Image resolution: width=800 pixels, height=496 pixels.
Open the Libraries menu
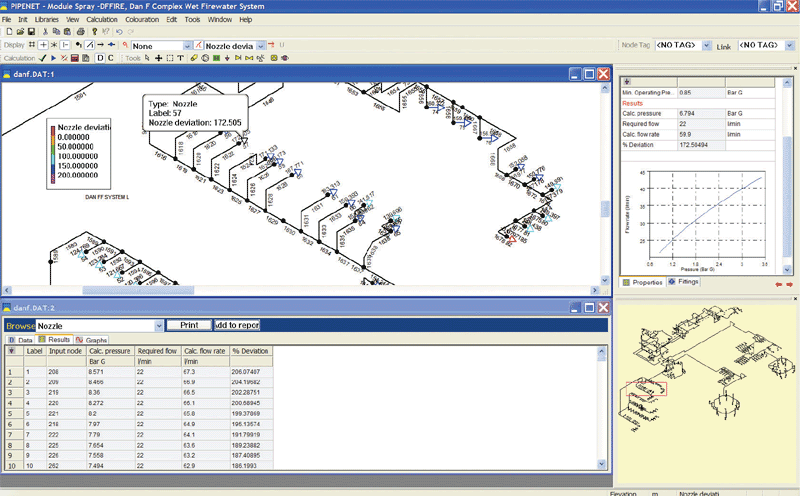(x=46, y=19)
